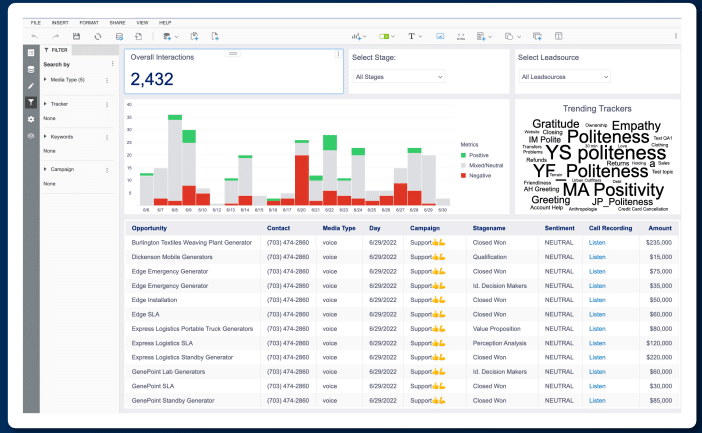Open the Tracker filter options menu
Image resolution: width=702 pixels, height=433 pixels.
click(x=107, y=104)
